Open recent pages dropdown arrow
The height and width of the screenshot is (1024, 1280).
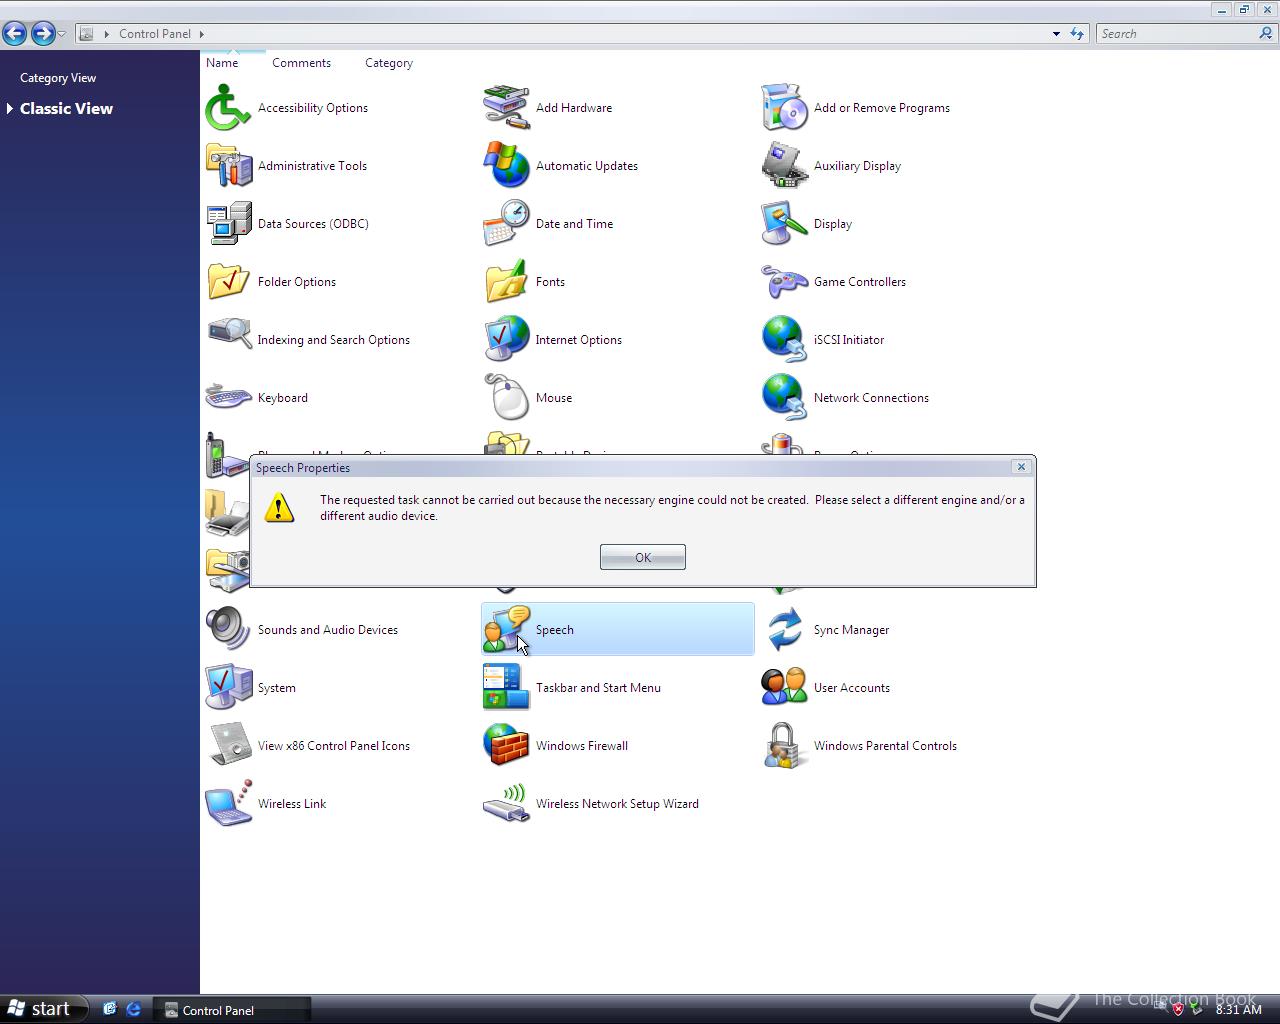[62, 34]
